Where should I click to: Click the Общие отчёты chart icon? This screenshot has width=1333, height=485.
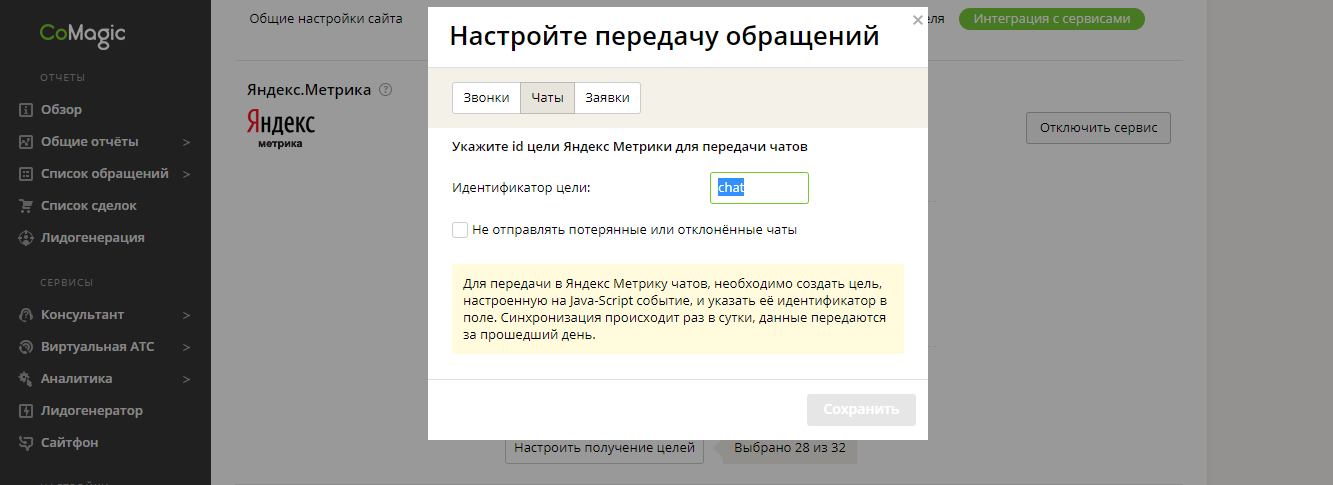27,142
